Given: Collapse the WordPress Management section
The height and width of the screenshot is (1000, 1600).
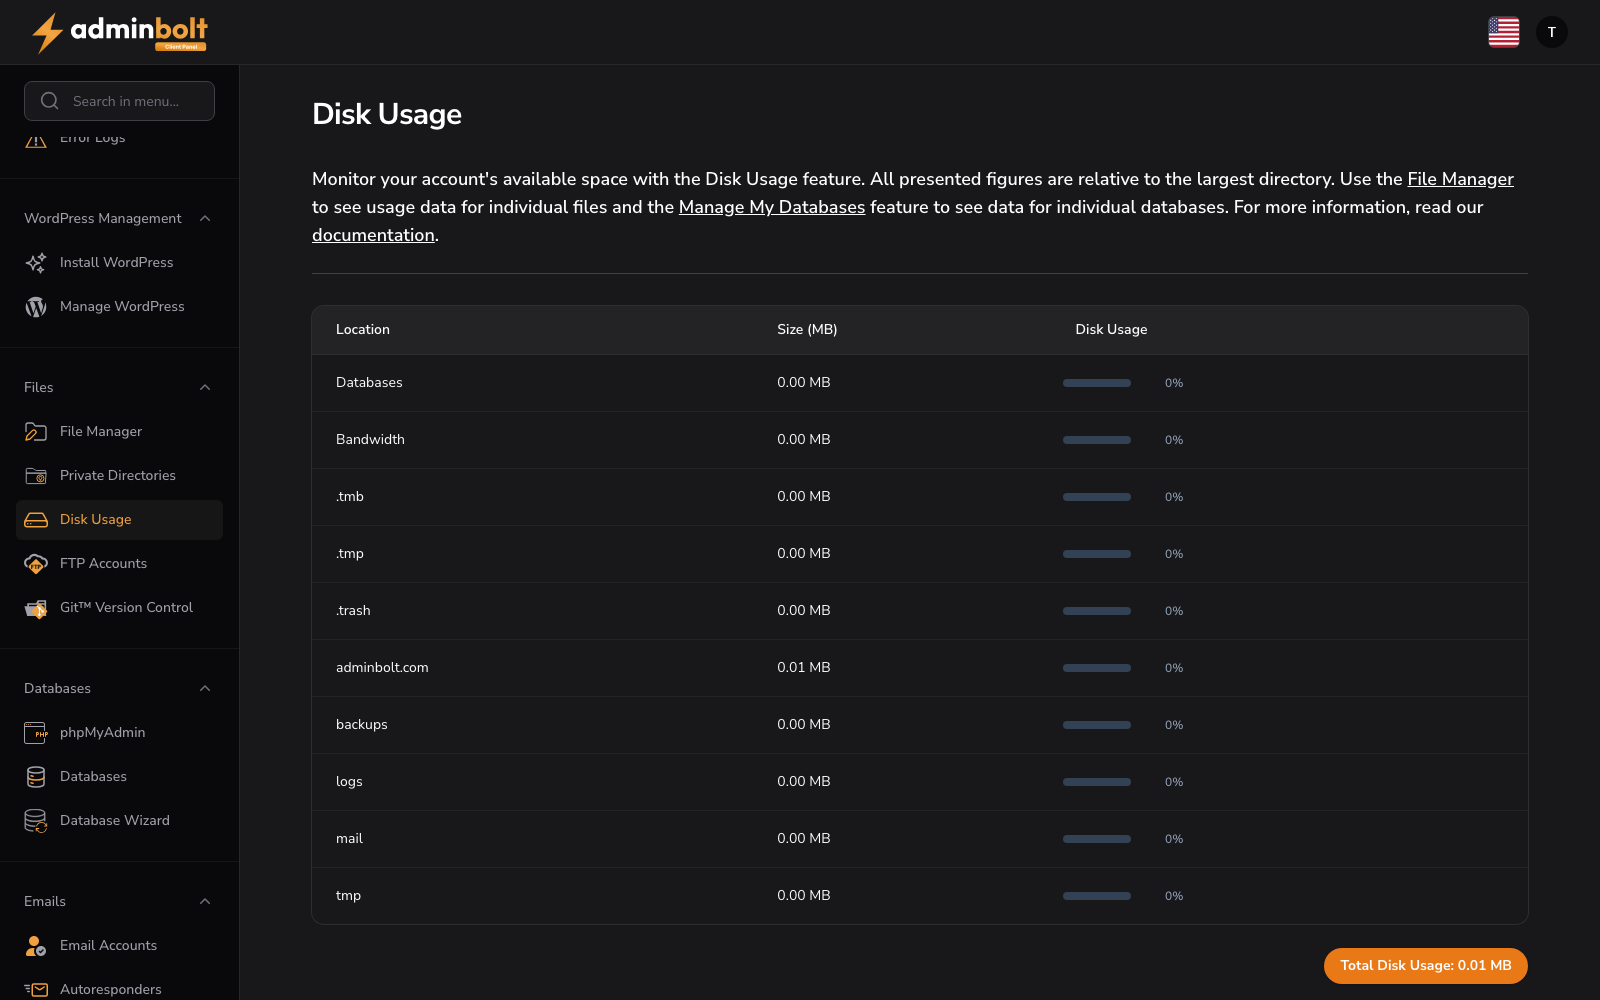Looking at the screenshot, I should coord(205,218).
